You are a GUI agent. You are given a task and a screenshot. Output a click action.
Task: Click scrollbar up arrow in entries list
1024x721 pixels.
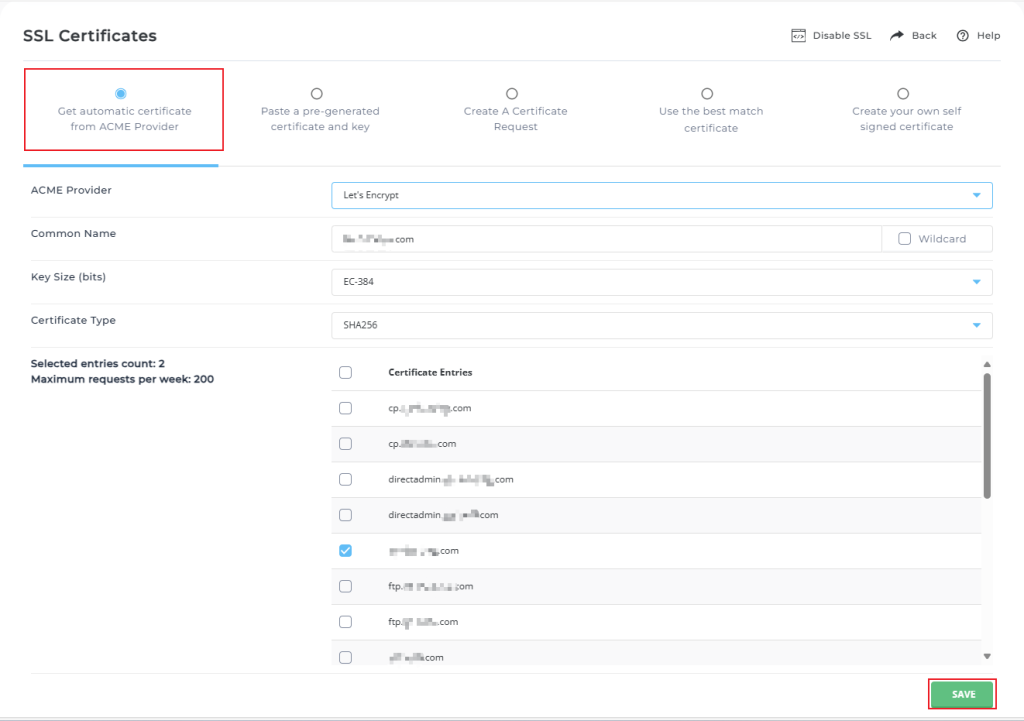pyautogui.click(x=987, y=365)
